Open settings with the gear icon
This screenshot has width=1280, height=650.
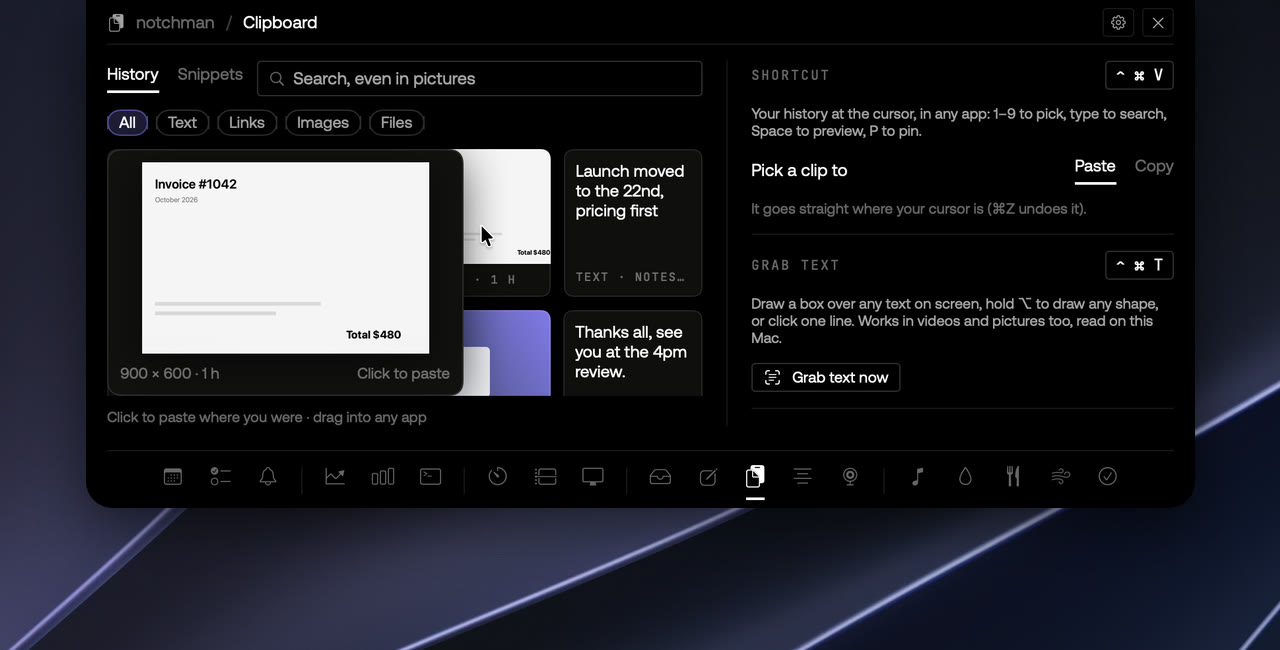(1118, 23)
